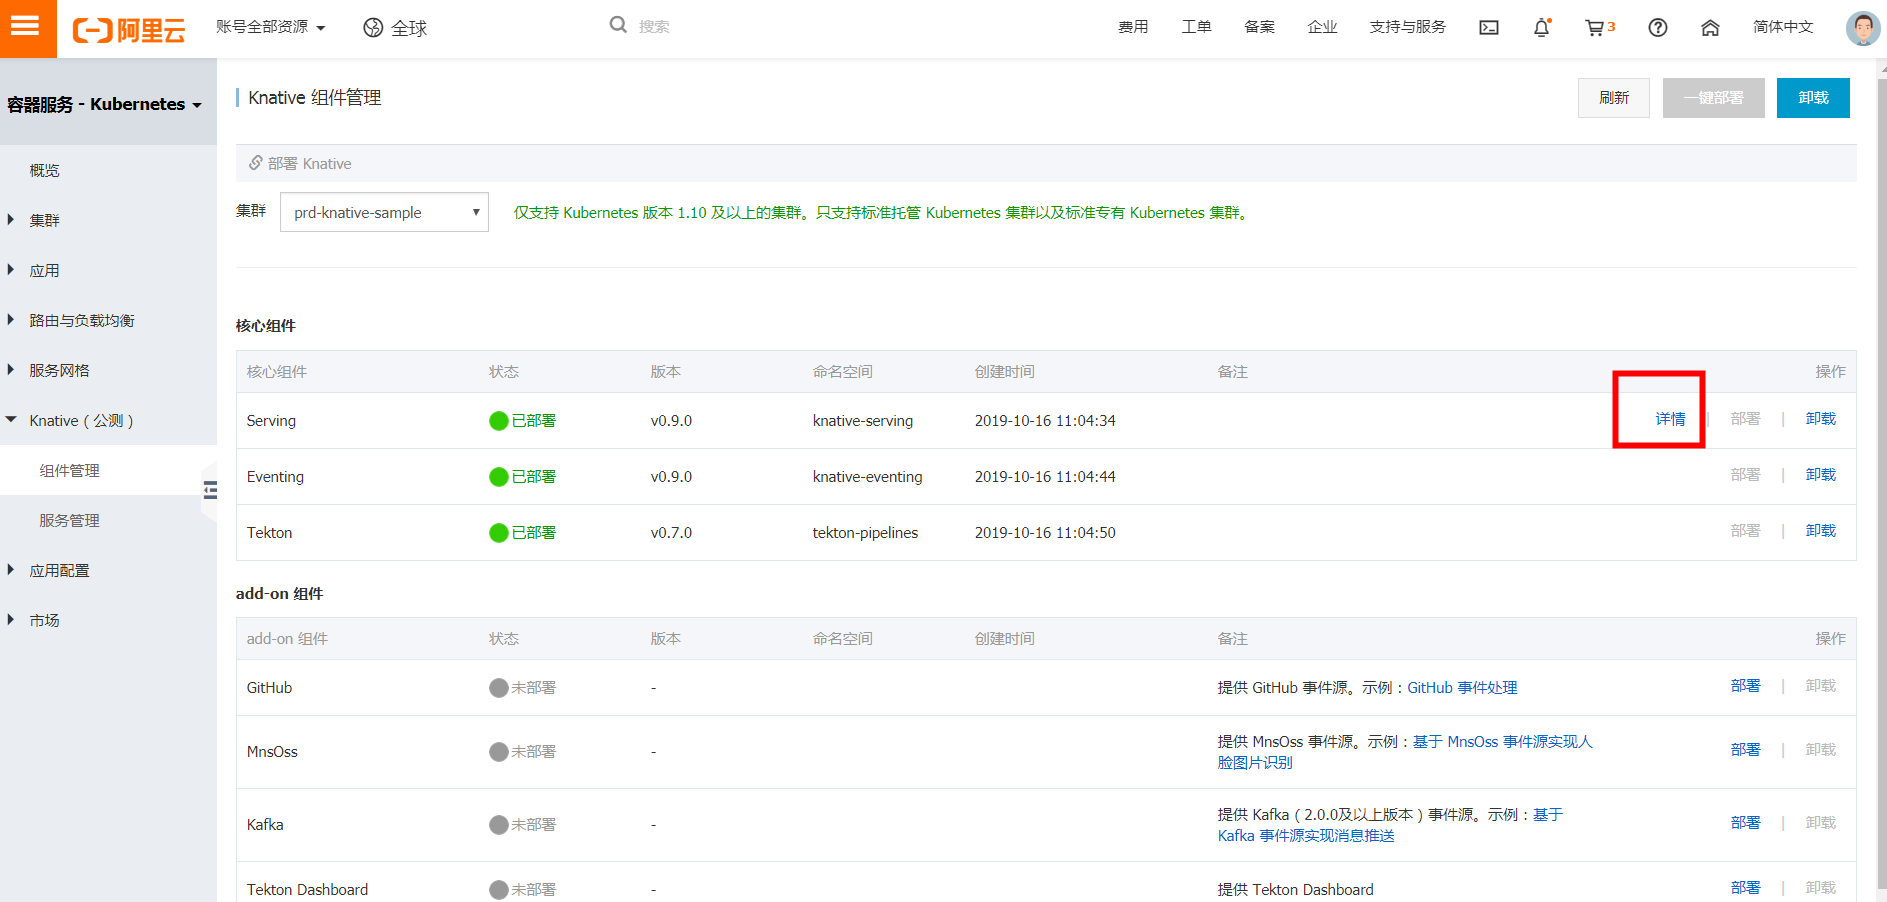The image size is (1887, 902).
Task: Open 企业 top menu
Action: 1322,27
